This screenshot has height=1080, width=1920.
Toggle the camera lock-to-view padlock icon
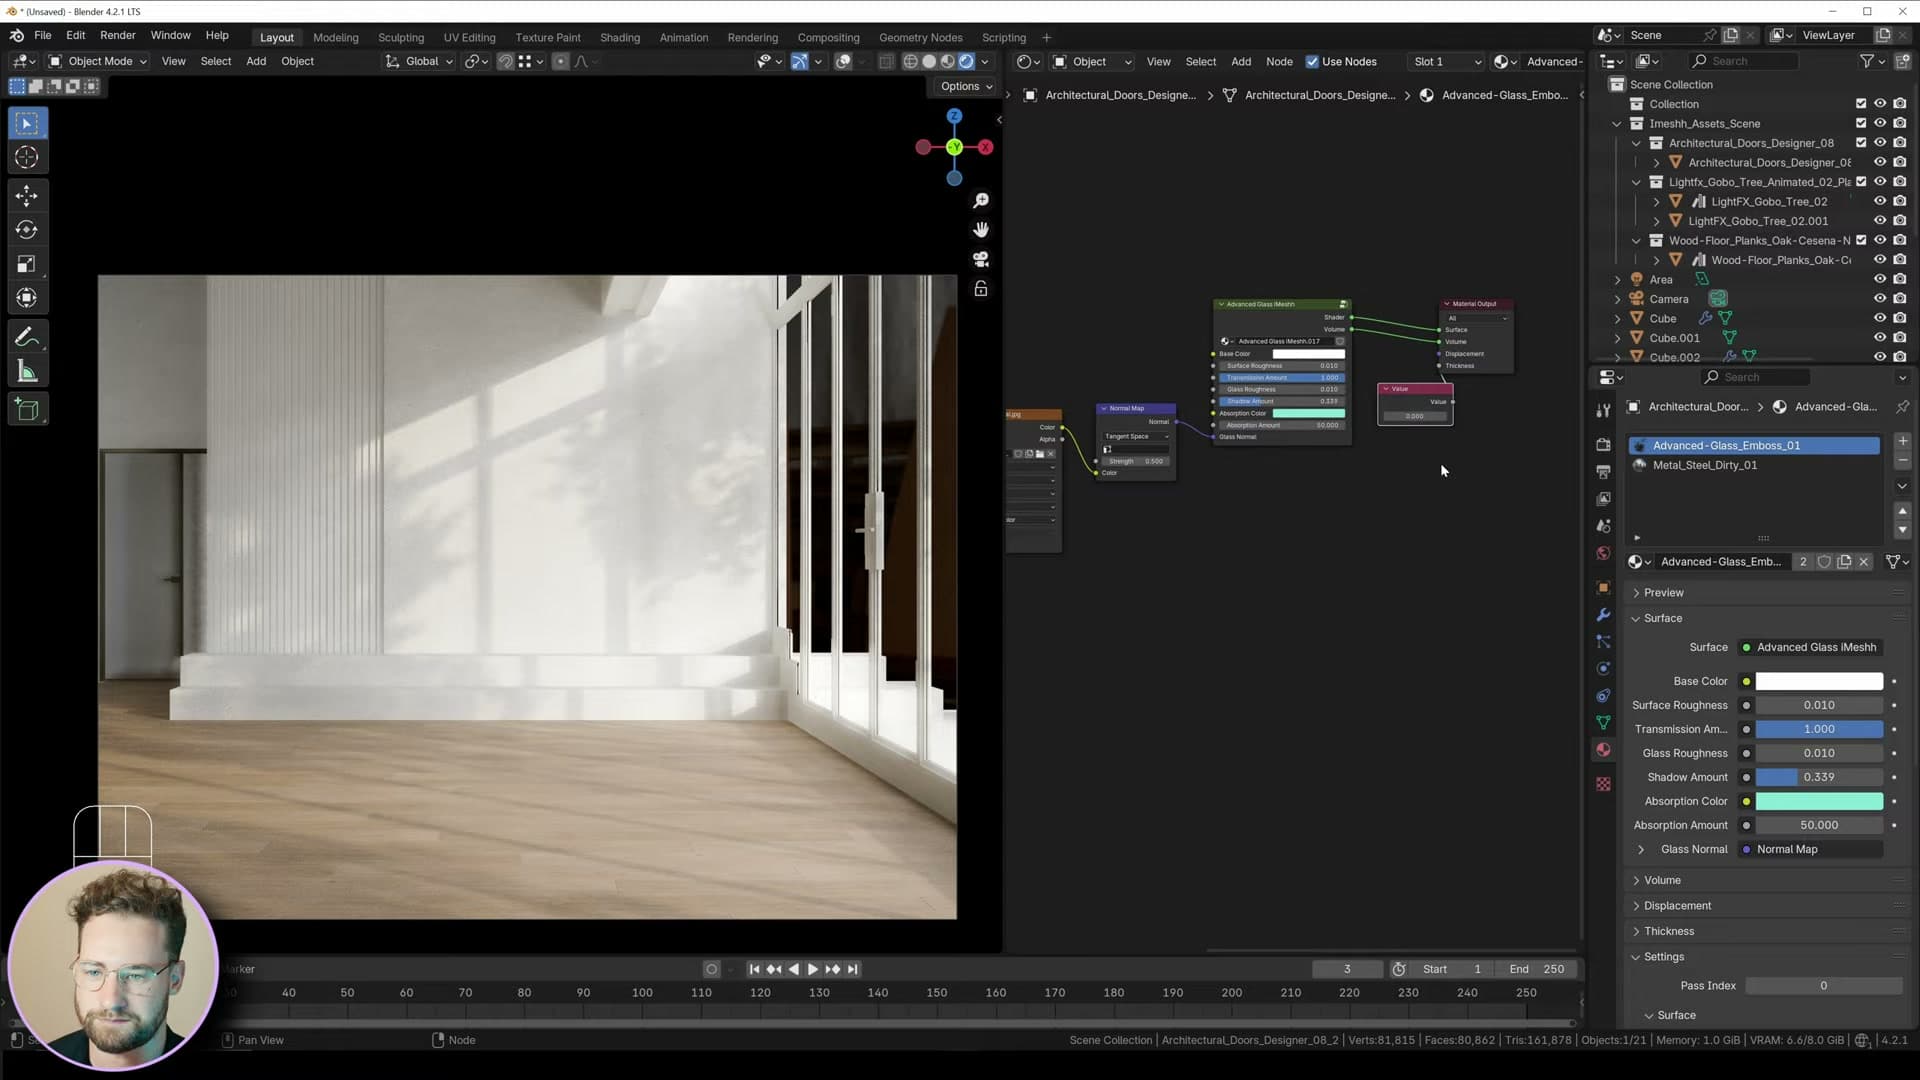(981, 289)
